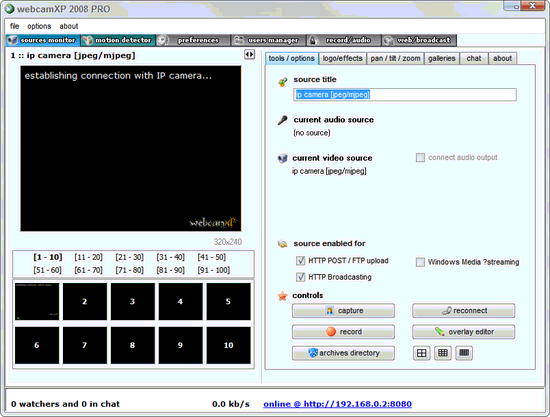This screenshot has height=417, width=550.
Task: Select source thumbnail 8
Action: click(x=133, y=345)
